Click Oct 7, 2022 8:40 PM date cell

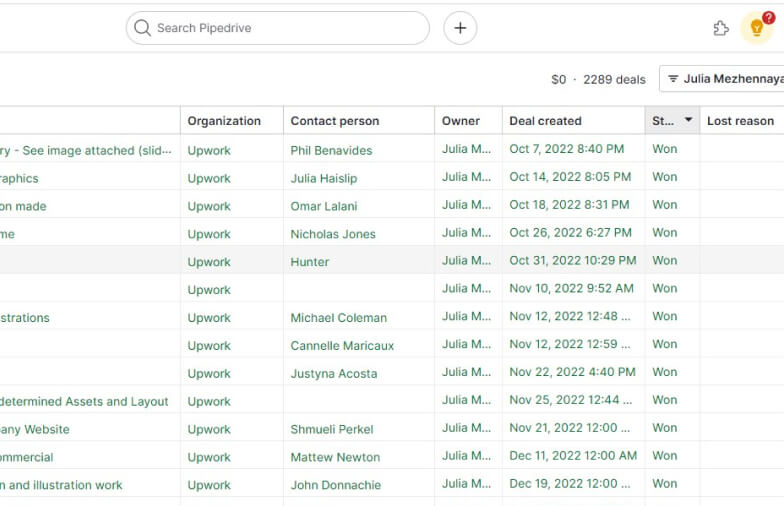tap(566, 149)
